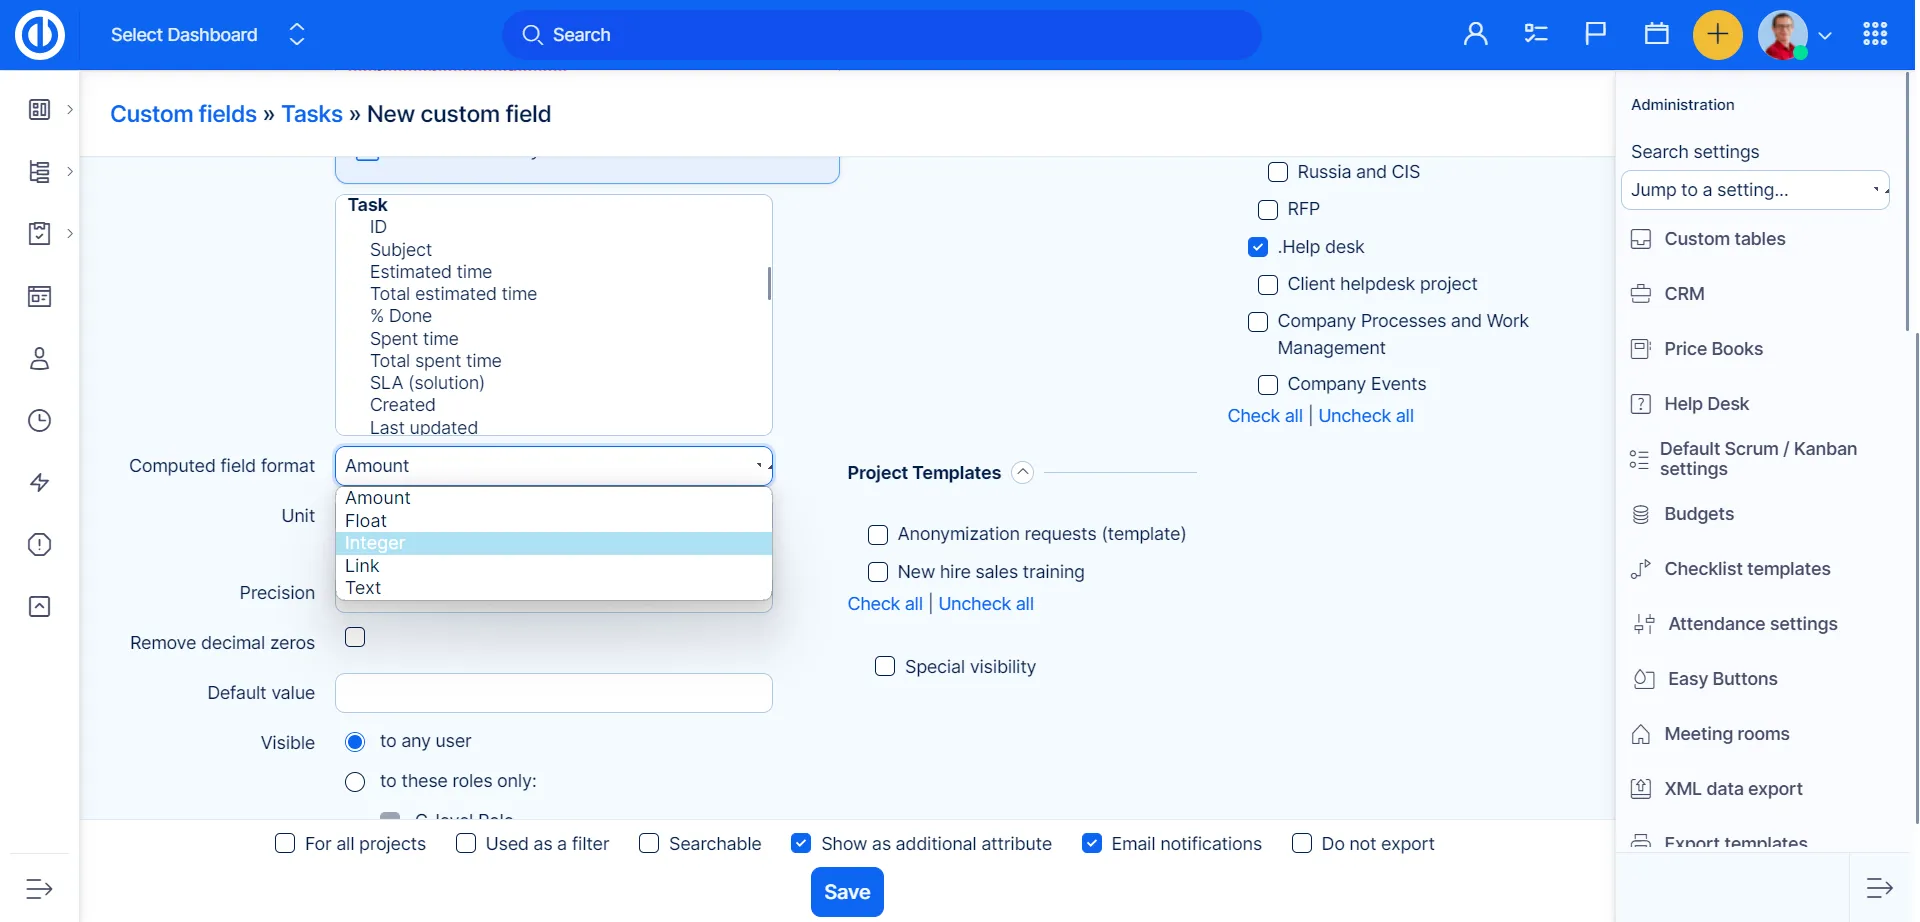This screenshot has height=922, width=1920.
Task: Click the yellow plus quick-add button
Action: 1717,35
